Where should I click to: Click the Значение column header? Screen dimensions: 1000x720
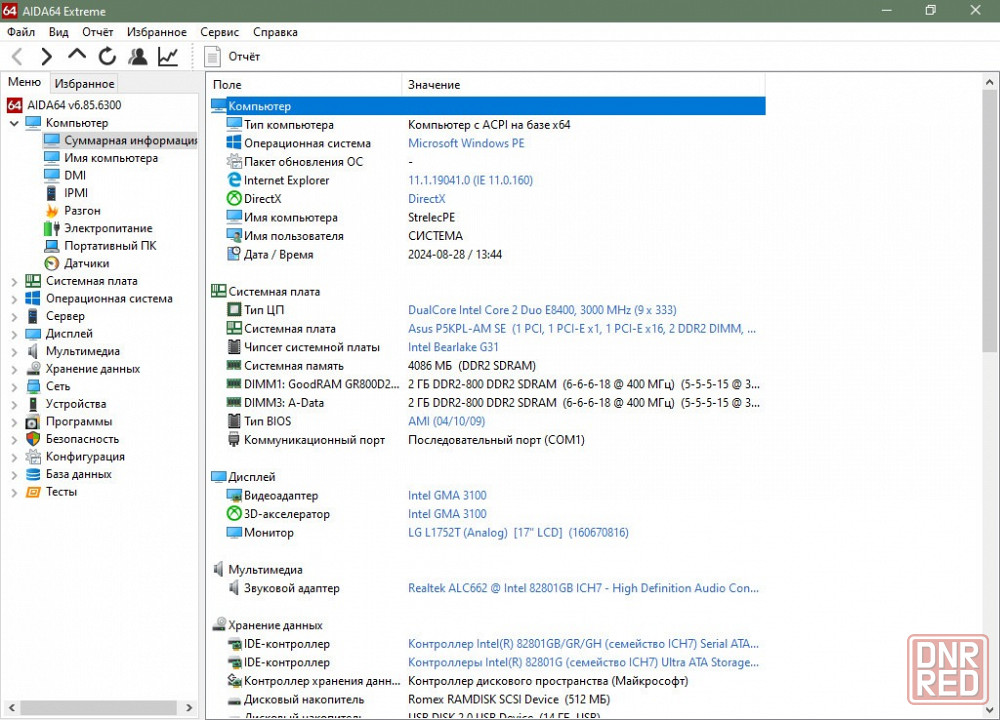583,85
